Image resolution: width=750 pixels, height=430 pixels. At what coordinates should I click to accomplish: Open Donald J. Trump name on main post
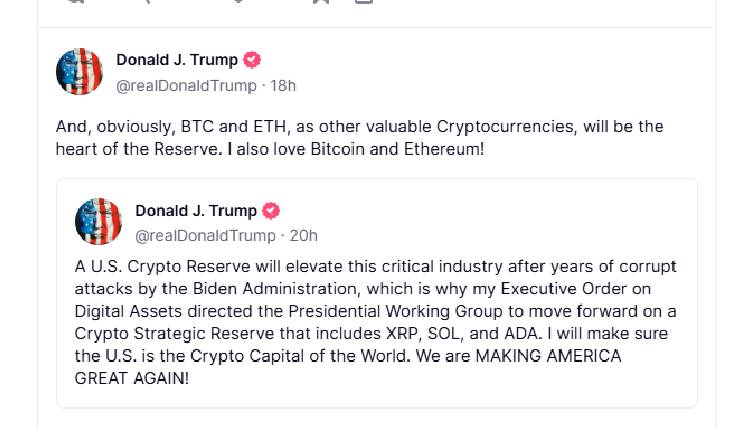click(177, 60)
